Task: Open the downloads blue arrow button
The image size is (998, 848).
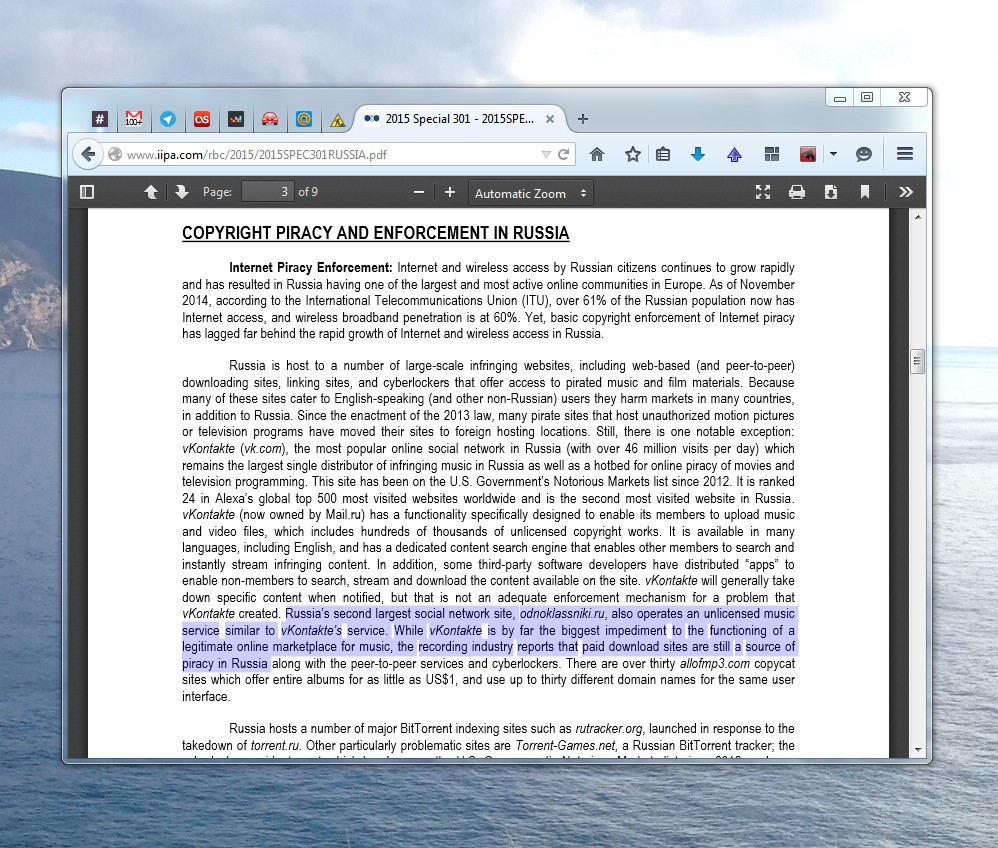Action: coord(698,154)
